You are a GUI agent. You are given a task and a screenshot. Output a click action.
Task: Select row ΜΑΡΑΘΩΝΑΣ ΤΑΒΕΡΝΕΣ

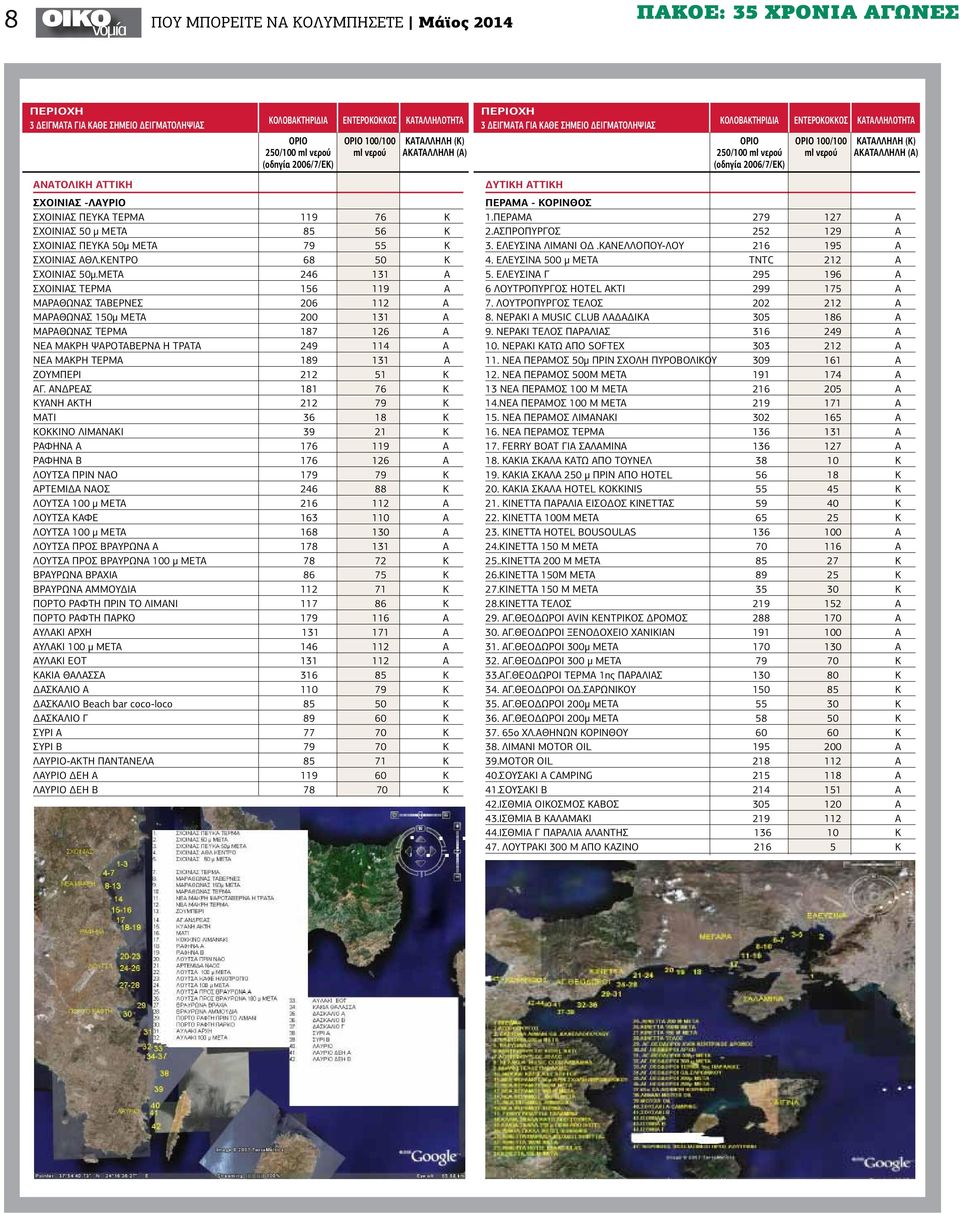tap(249, 302)
